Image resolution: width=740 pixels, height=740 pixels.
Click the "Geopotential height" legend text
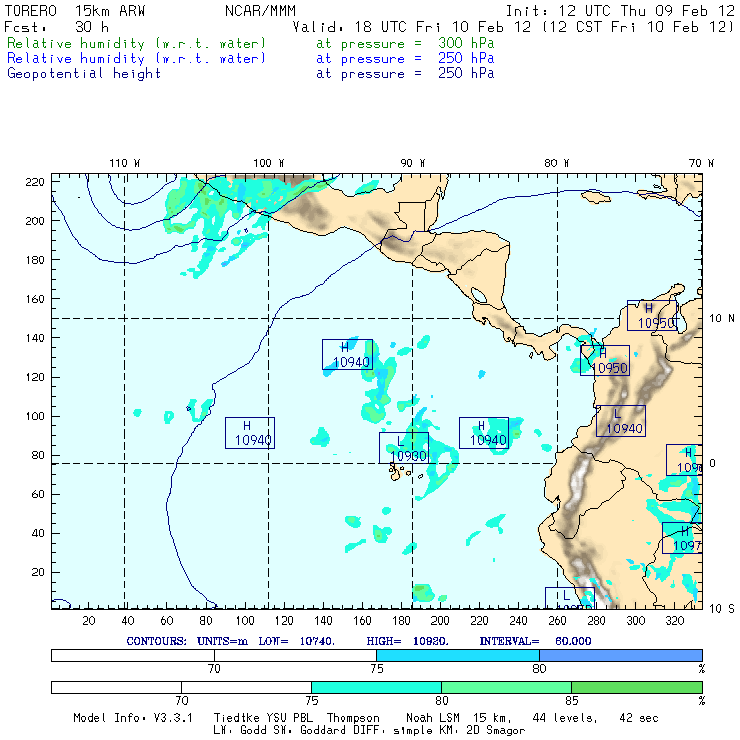(x=84, y=74)
